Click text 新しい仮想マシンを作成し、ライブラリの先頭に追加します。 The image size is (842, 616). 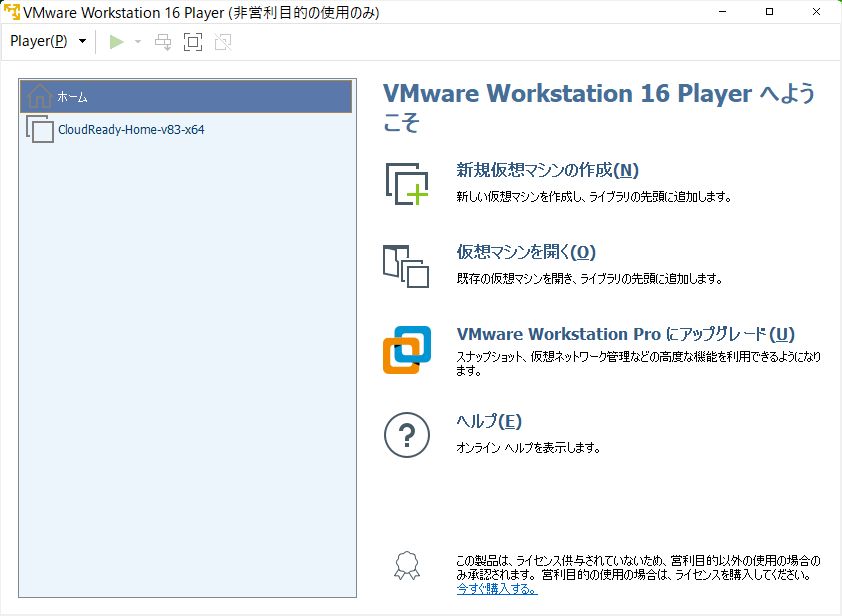pos(594,197)
